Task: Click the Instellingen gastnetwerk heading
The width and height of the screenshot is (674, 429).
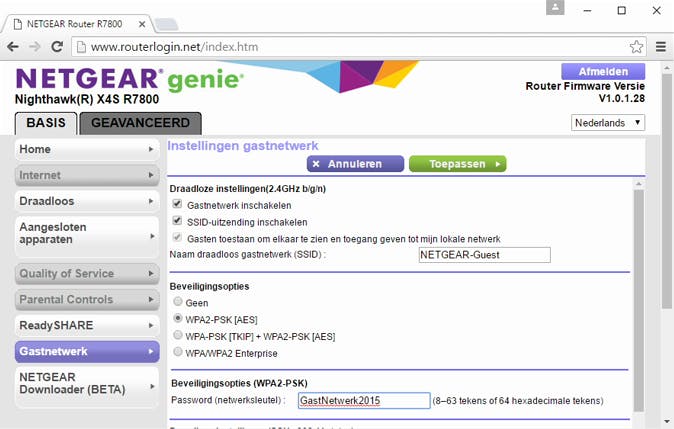Action: tap(243, 146)
